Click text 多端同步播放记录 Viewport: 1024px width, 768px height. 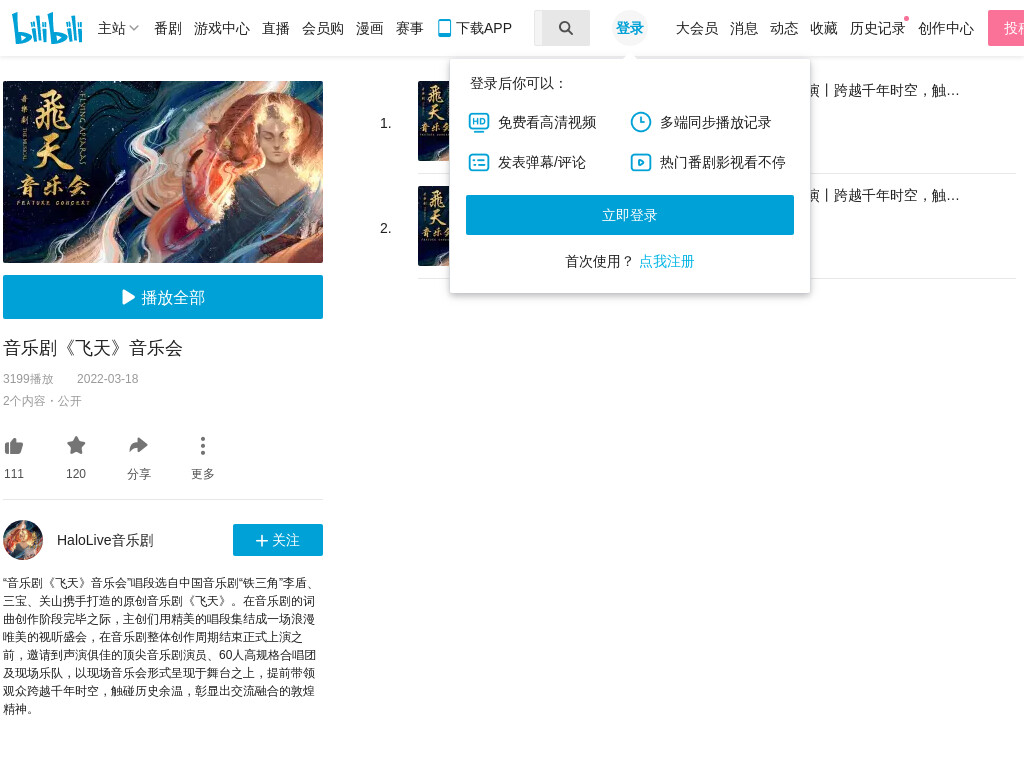pyautogui.click(x=716, y=122)
